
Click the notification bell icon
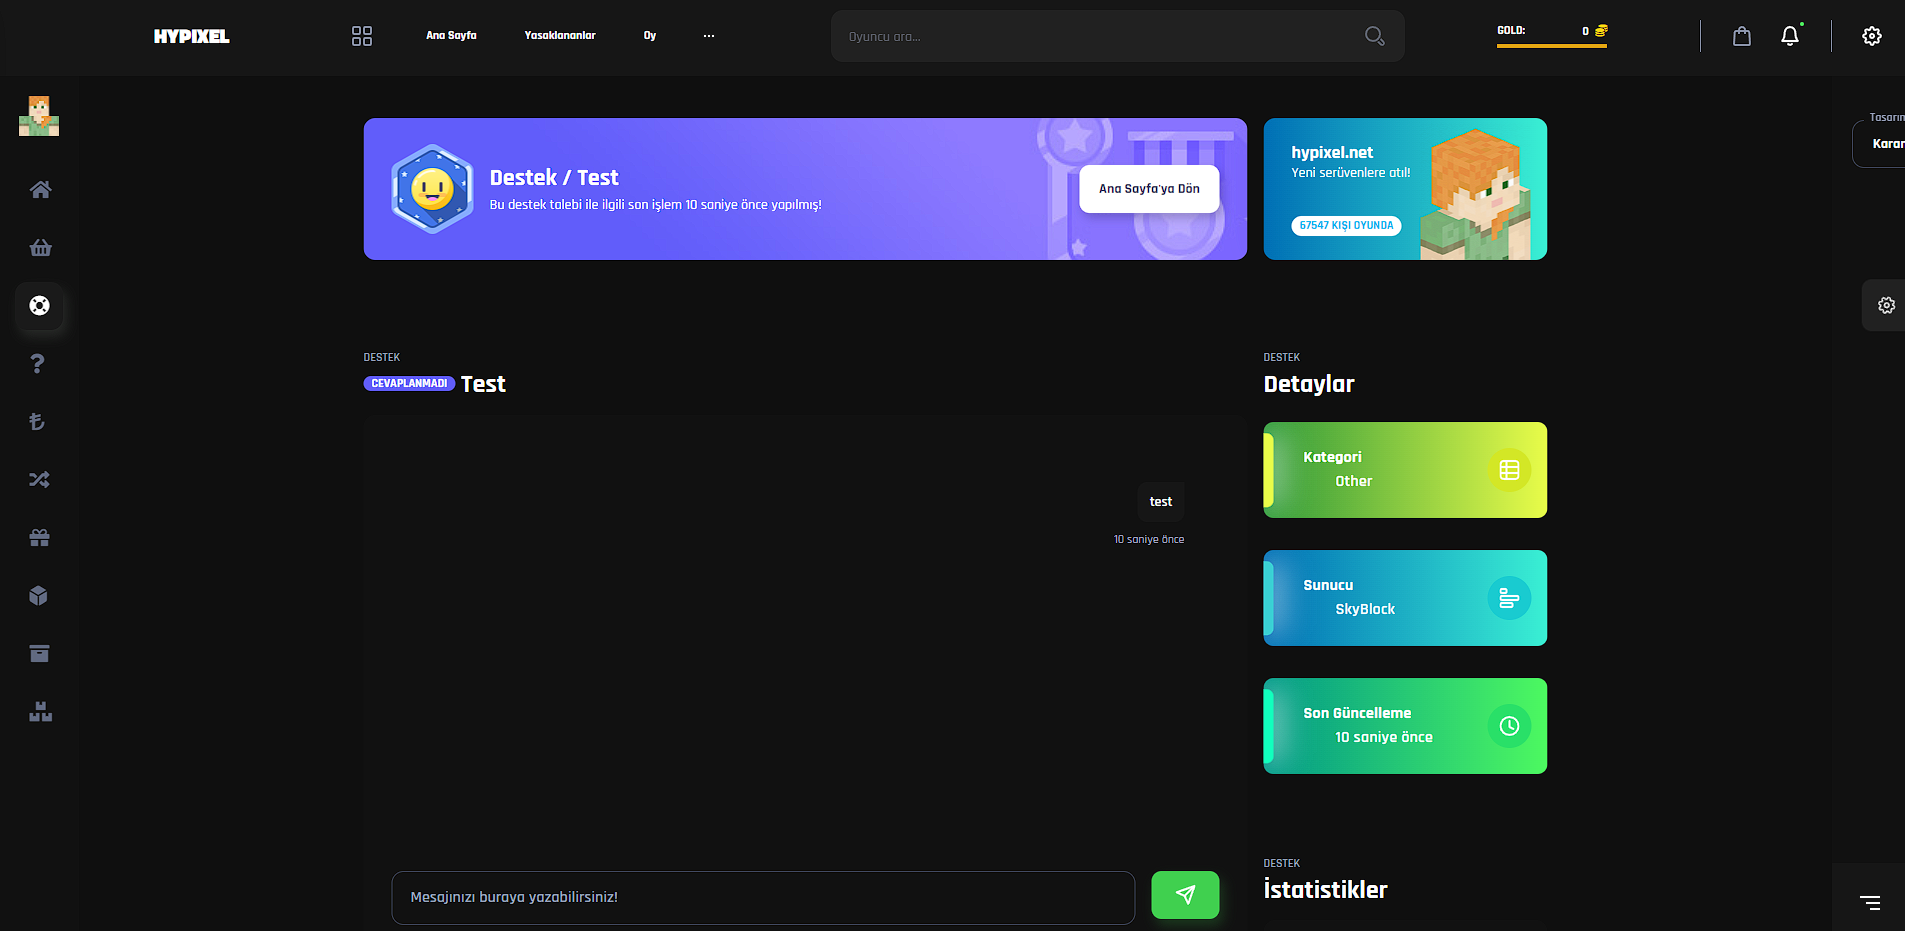(1790, 36)
